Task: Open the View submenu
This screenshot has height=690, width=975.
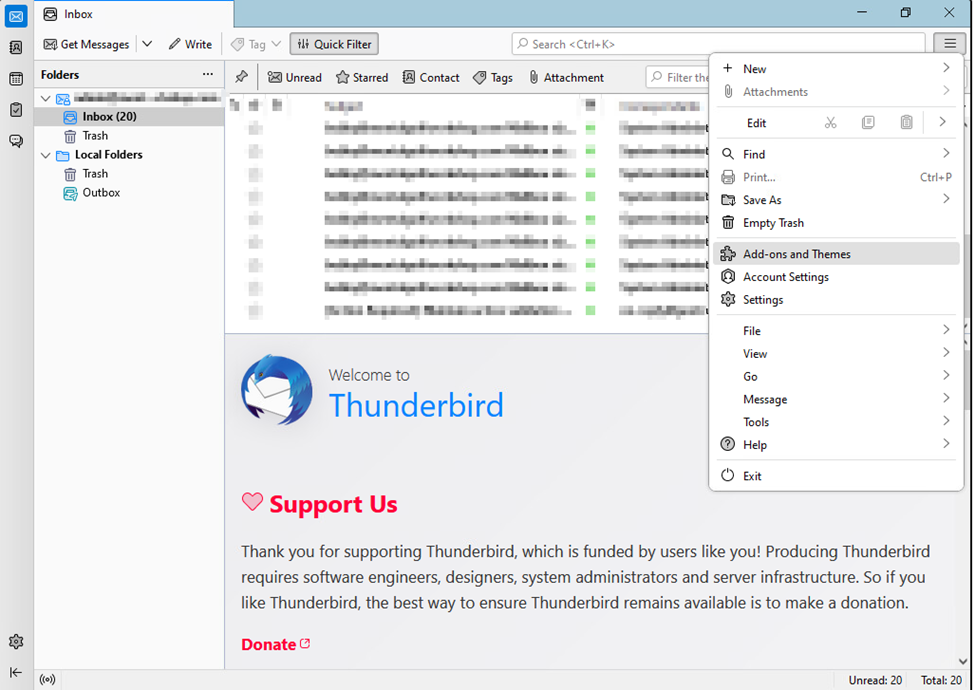Action: (836, 353)
